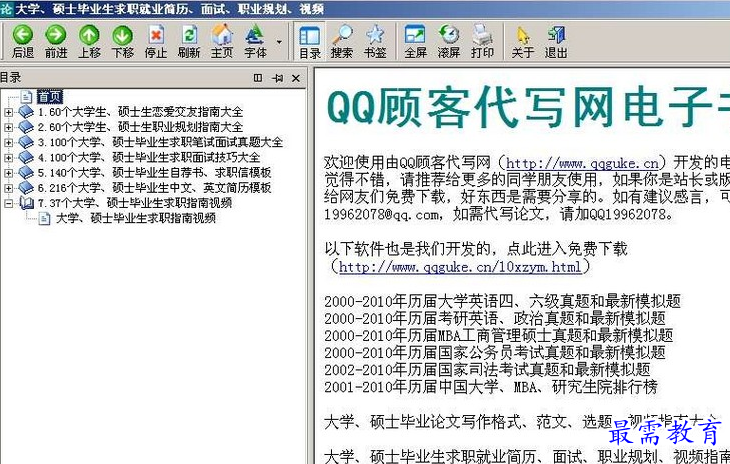Open child page 大学、硕士毕业生求职指南视频

point(135,218)
